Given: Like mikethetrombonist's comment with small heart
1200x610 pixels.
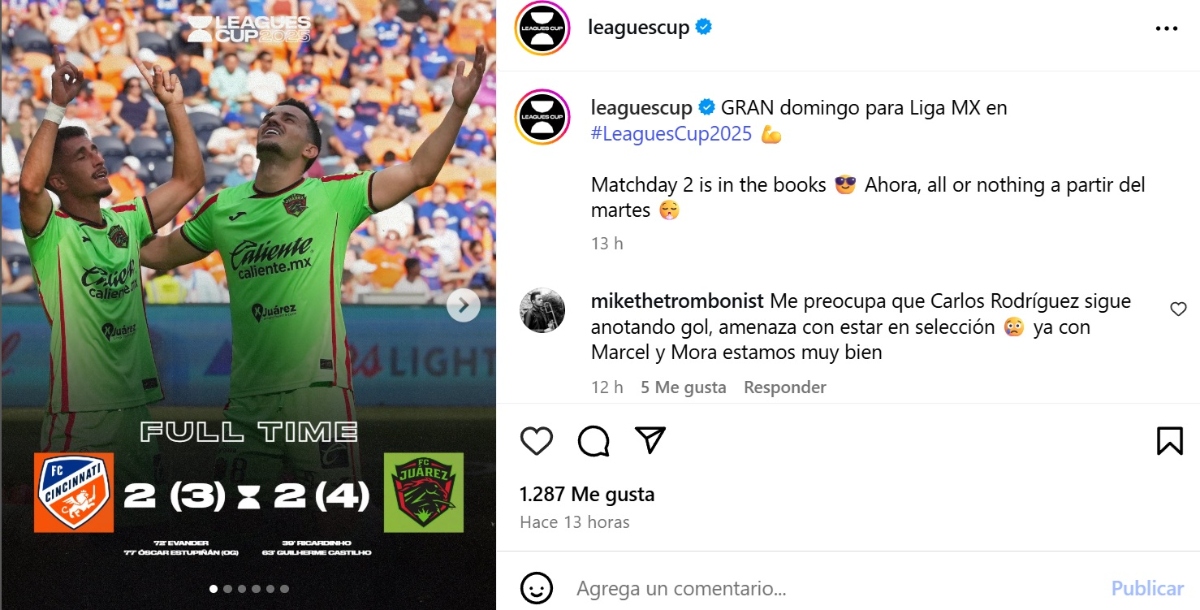Looking at the screenshot, I should click(x=1178, y=310).
